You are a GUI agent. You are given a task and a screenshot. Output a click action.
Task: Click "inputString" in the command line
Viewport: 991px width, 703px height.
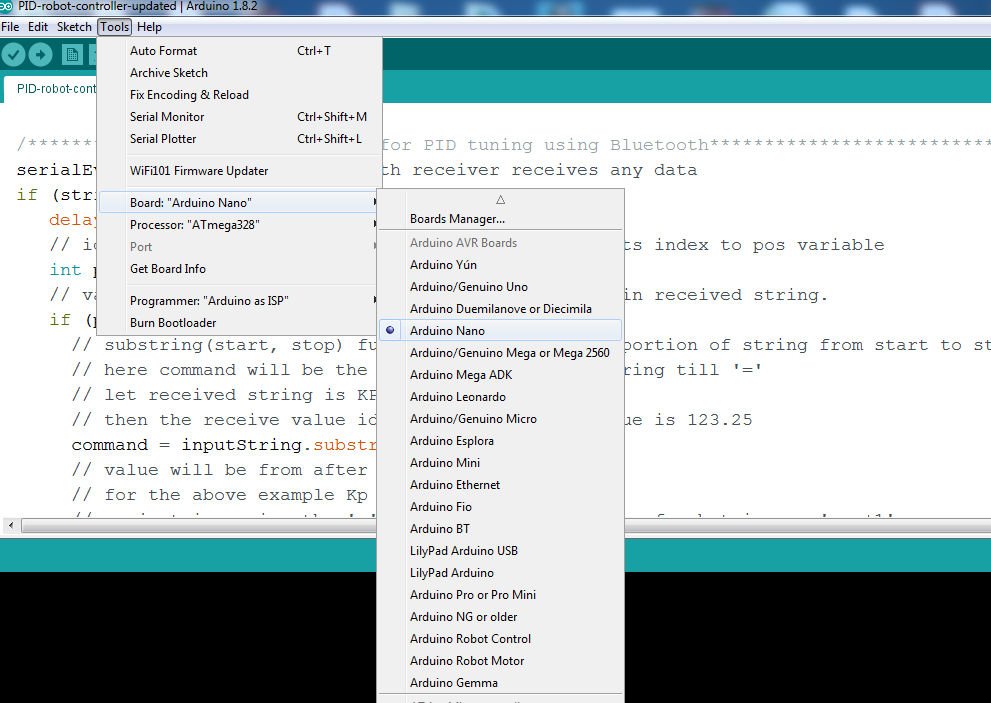pyautogui.click(x=242, y=445)
